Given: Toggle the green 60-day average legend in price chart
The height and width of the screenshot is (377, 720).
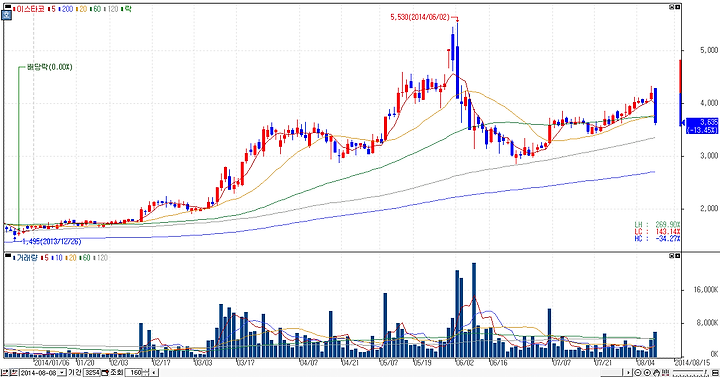Looking at the screenshot, I should (x=96, y=8).
